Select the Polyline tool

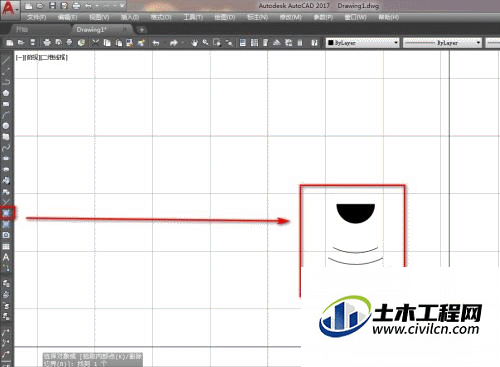tap(6, 82)
